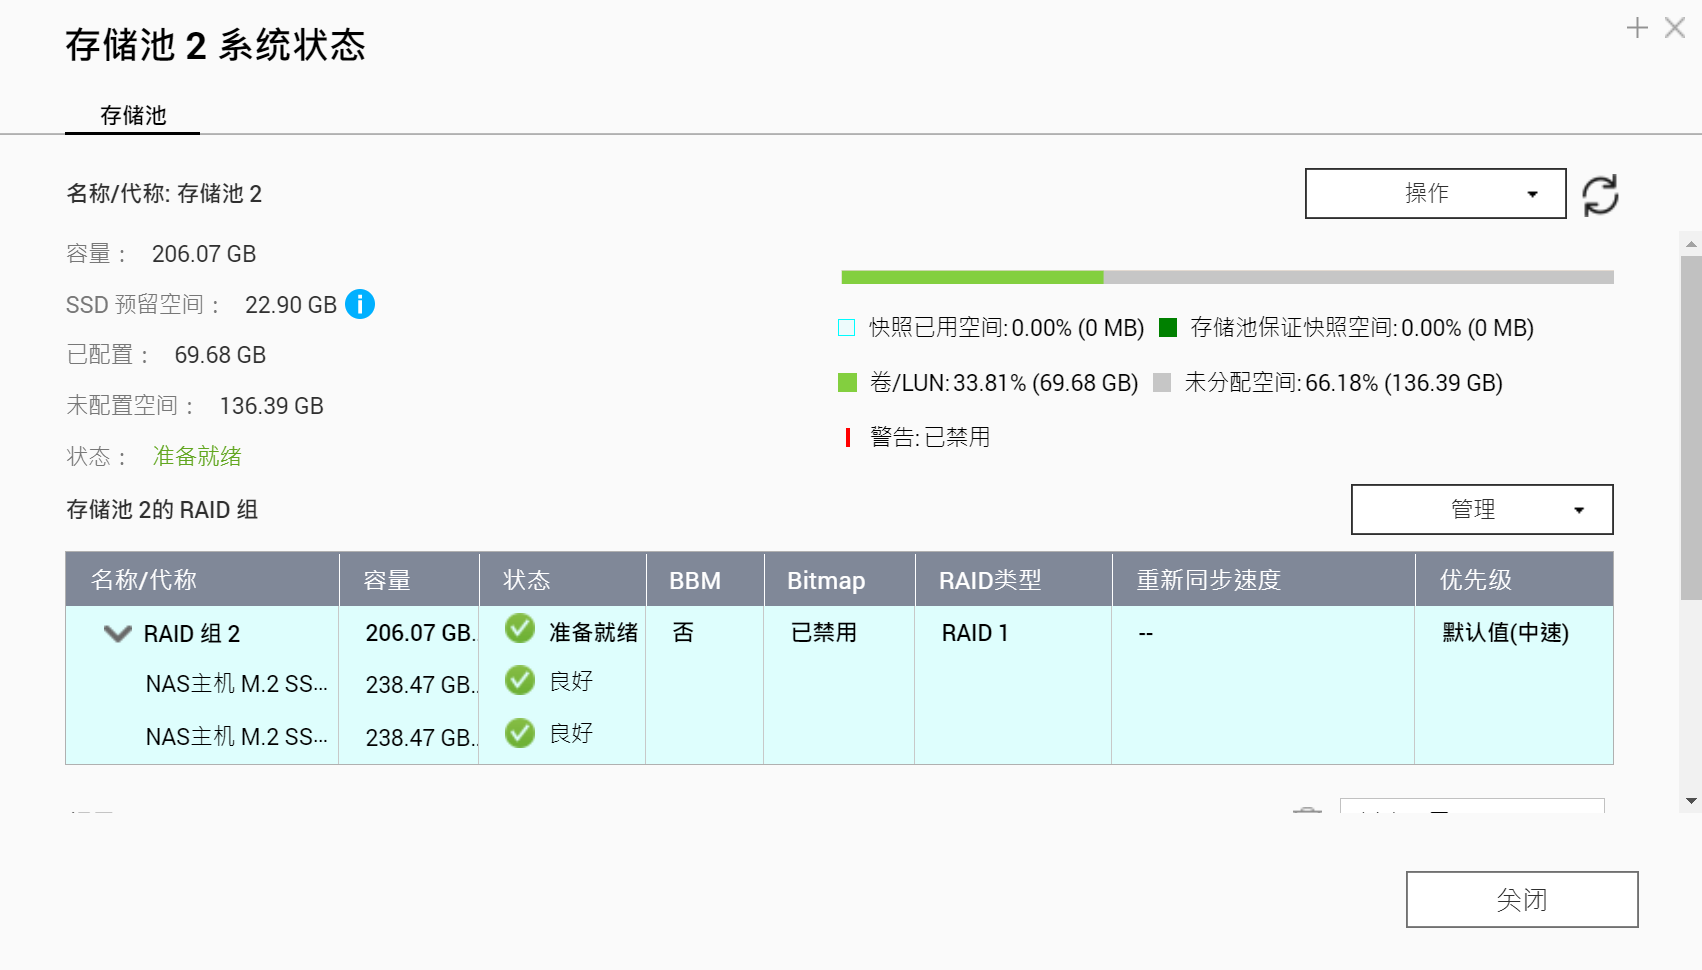
Task: Open the 操作 dropdown menu
Action: pyautogui.click(x=1435, y=193)
